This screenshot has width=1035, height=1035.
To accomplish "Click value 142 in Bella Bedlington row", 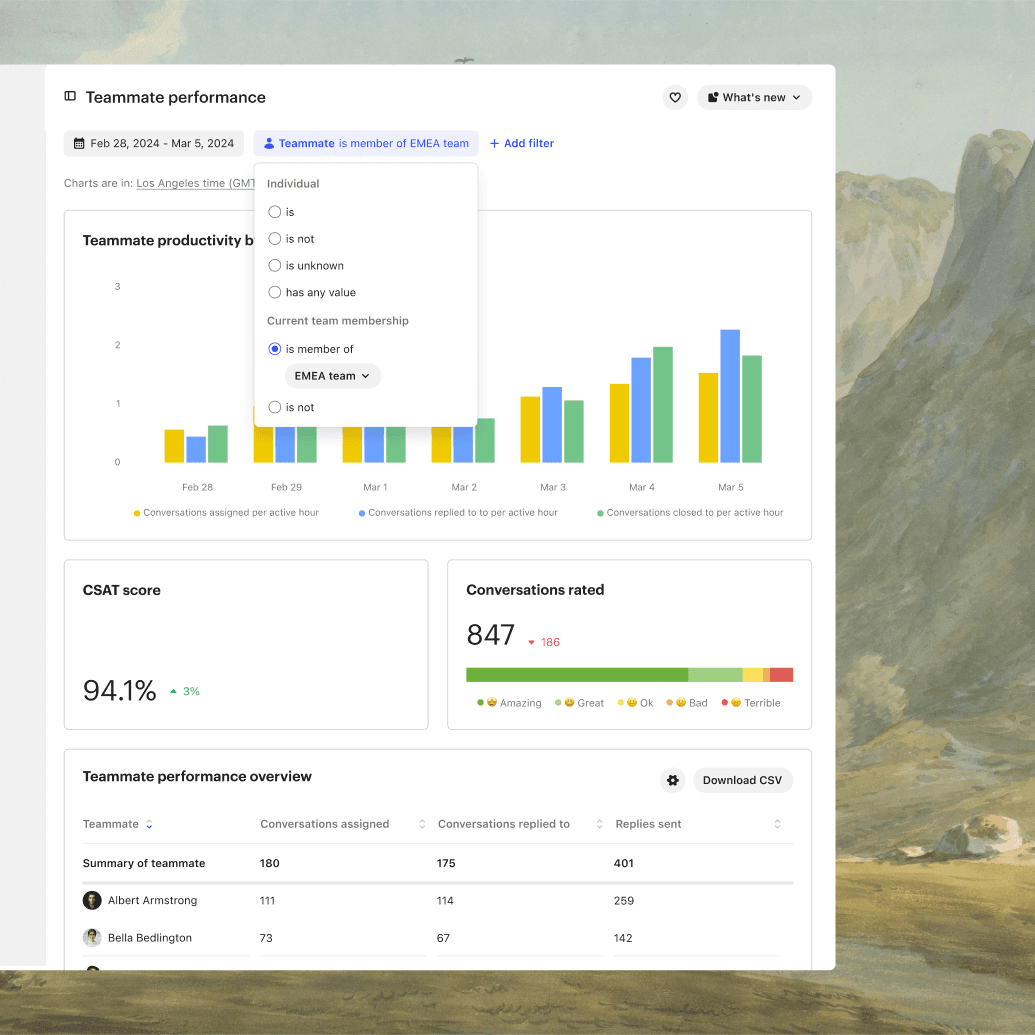I will [623, 938].
